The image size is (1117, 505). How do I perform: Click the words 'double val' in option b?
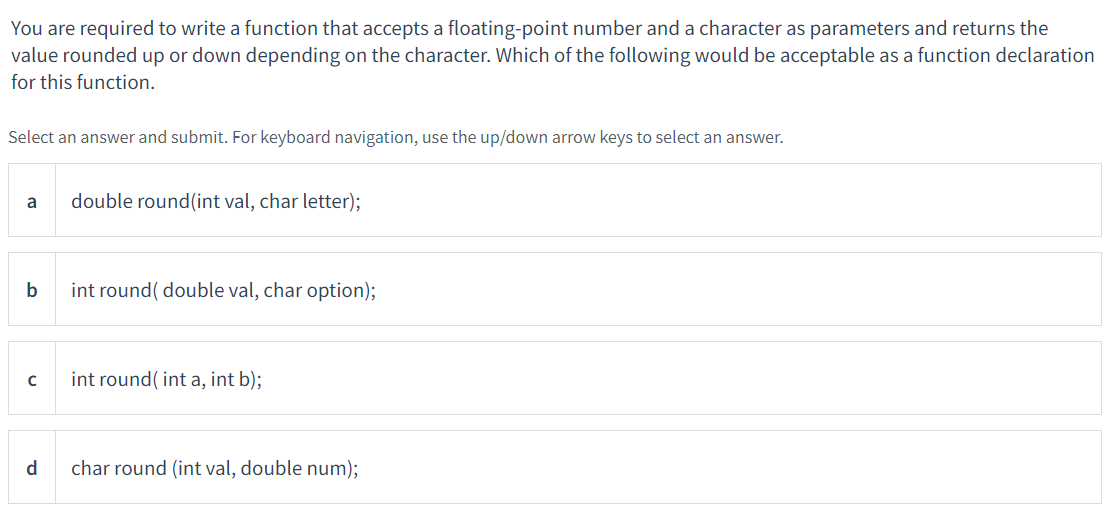(x=209, y=291)
